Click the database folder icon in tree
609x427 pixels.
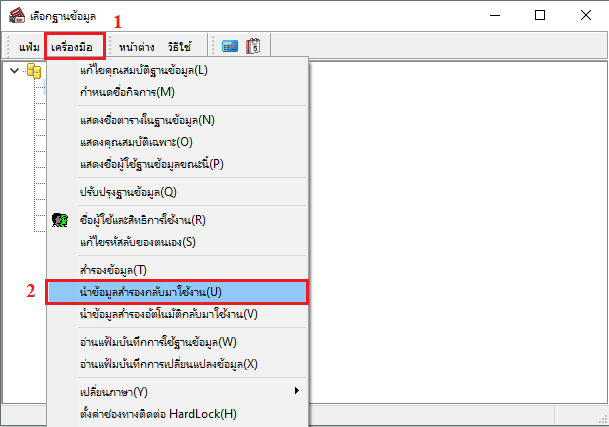(x=33, y=71)
